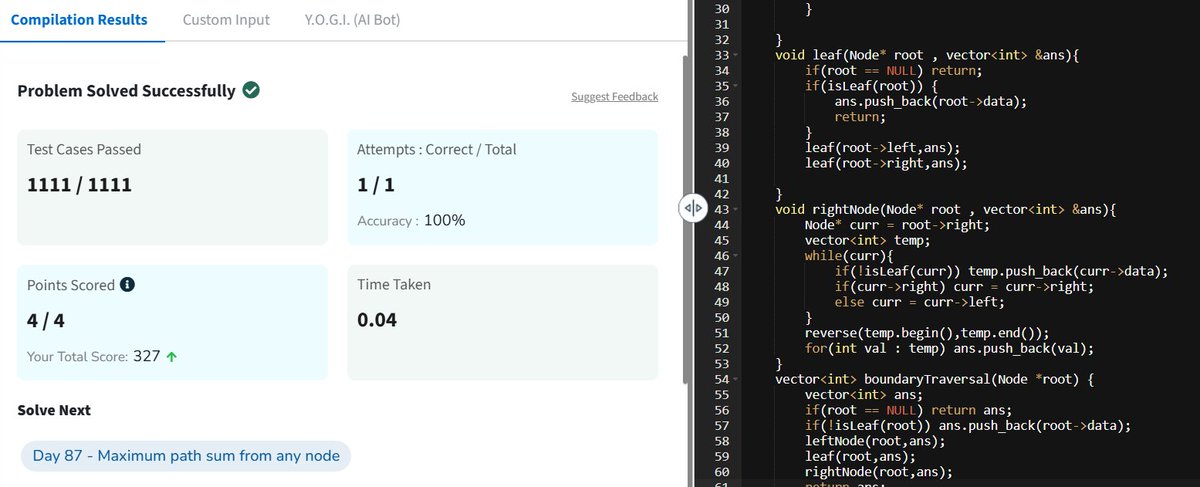Click Your Total Score: 327 text

click(94, 356)
